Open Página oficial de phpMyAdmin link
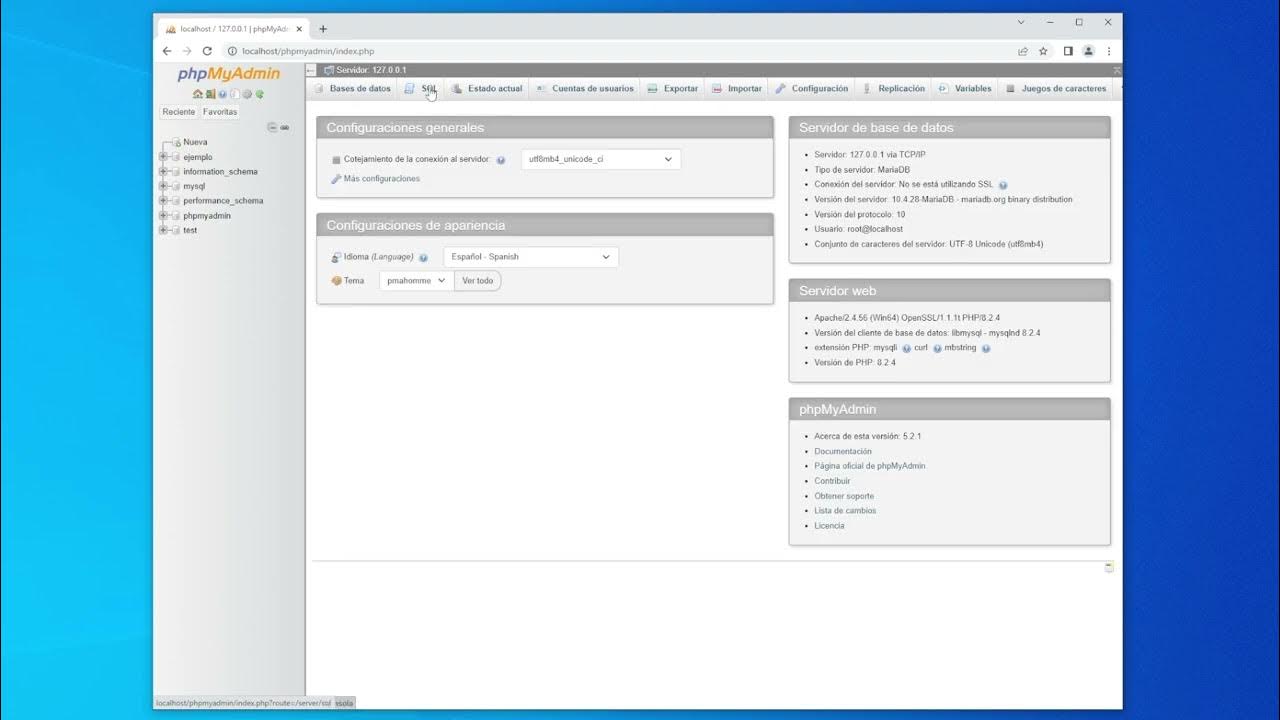Viewport: 1280px width, 720px height. pos(870,466)
